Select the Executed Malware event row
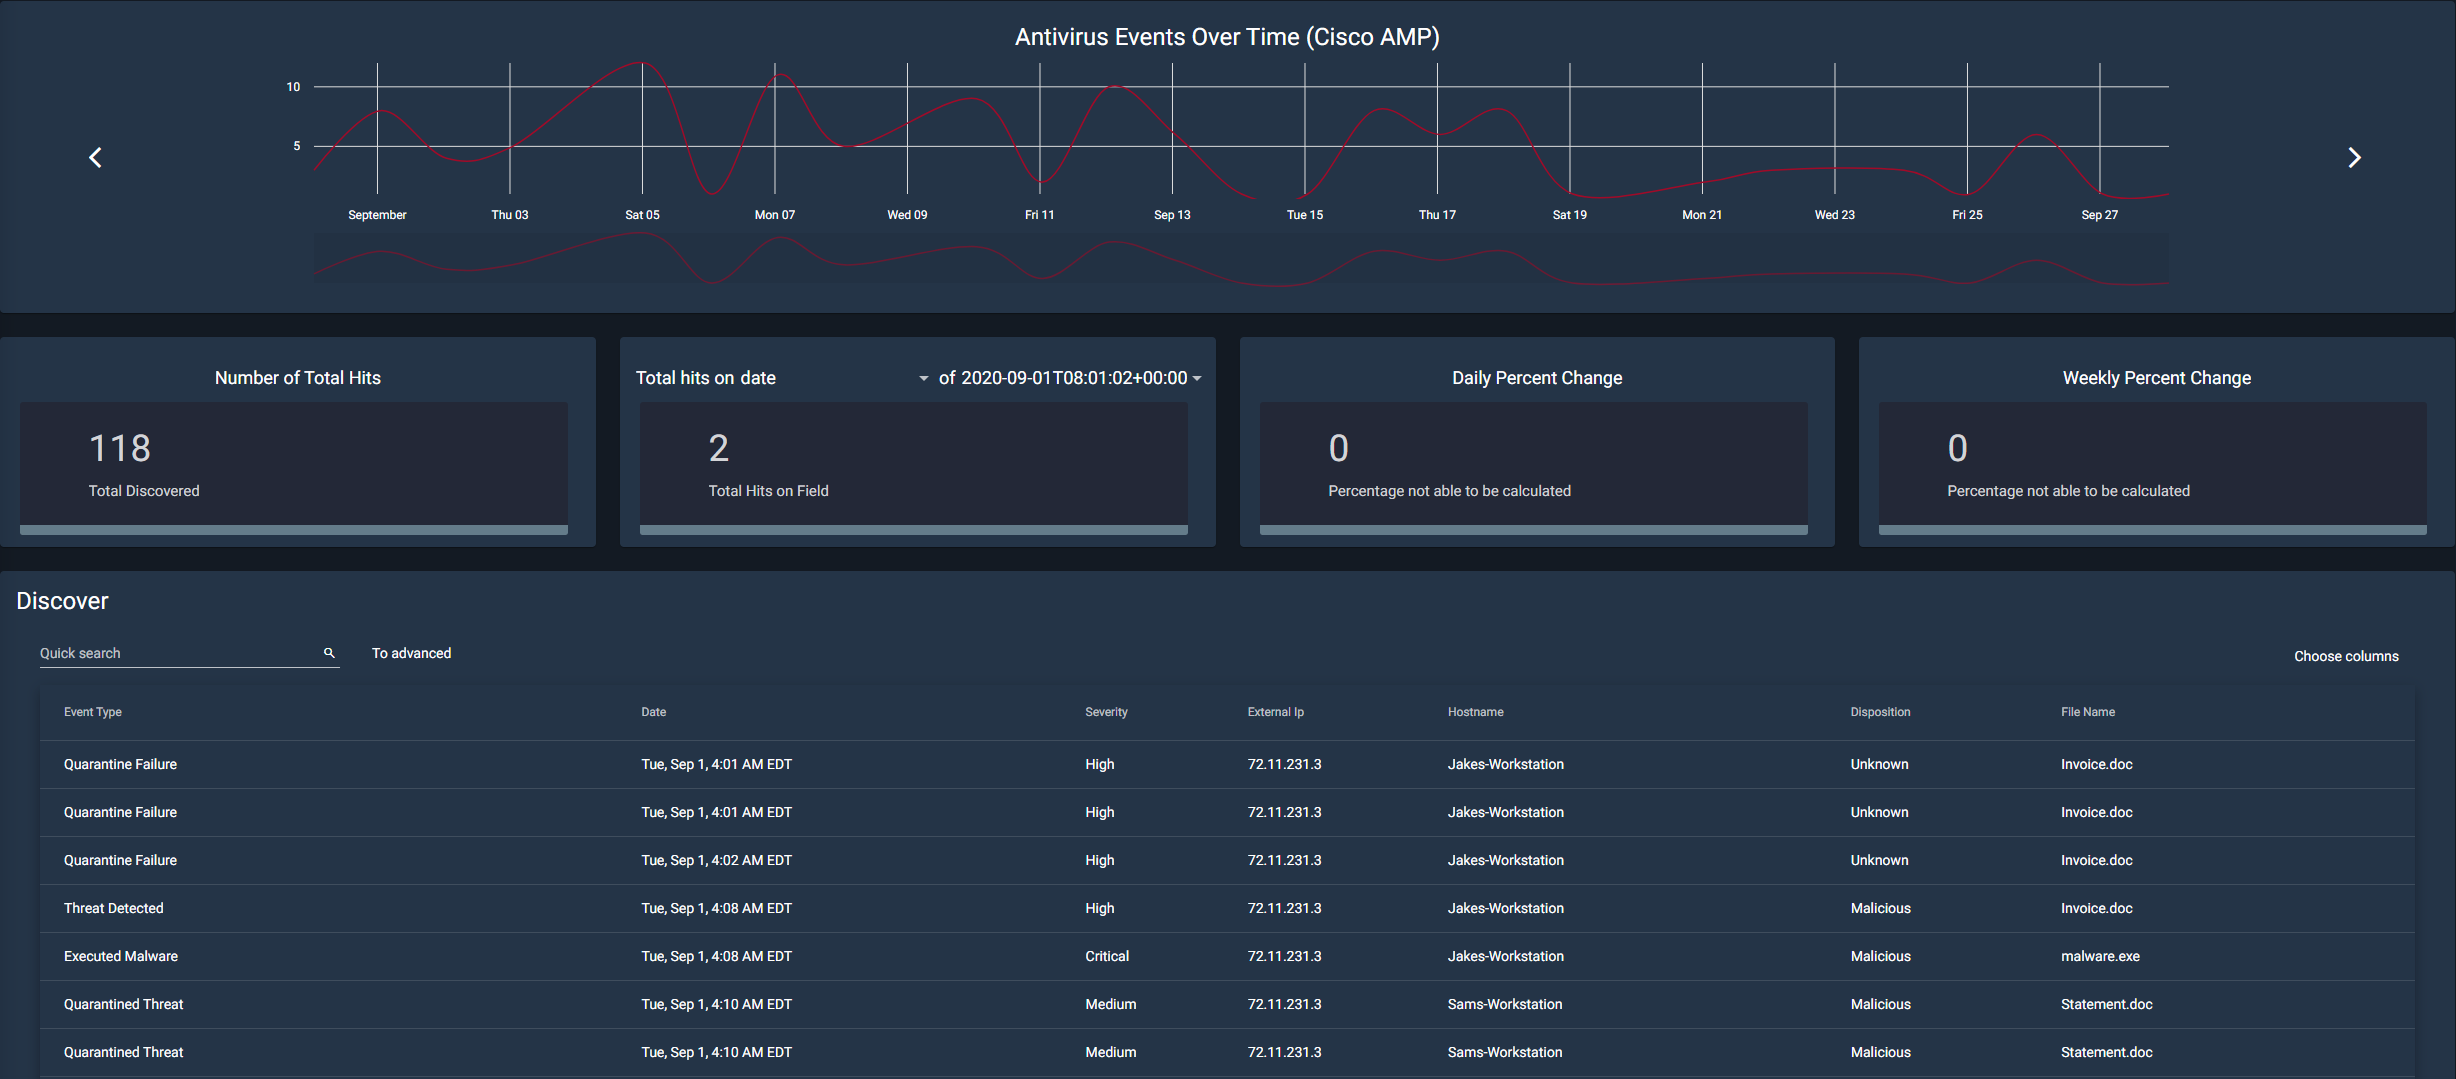 (1227, 957)
